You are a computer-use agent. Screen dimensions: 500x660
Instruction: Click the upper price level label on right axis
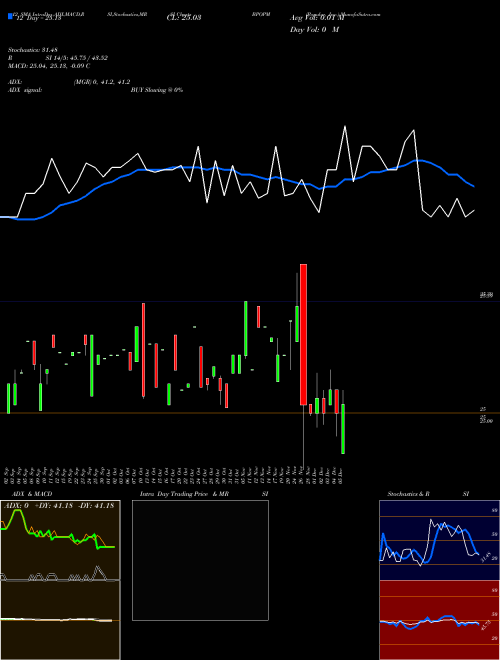(489, 295)
